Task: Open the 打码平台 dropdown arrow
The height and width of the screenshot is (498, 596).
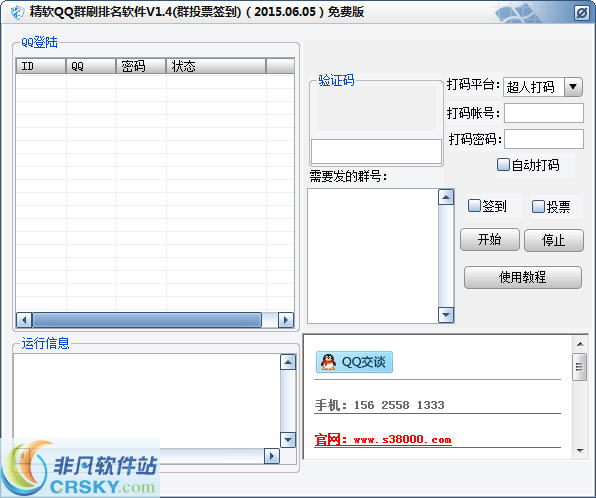Action: tap(573, 87)
